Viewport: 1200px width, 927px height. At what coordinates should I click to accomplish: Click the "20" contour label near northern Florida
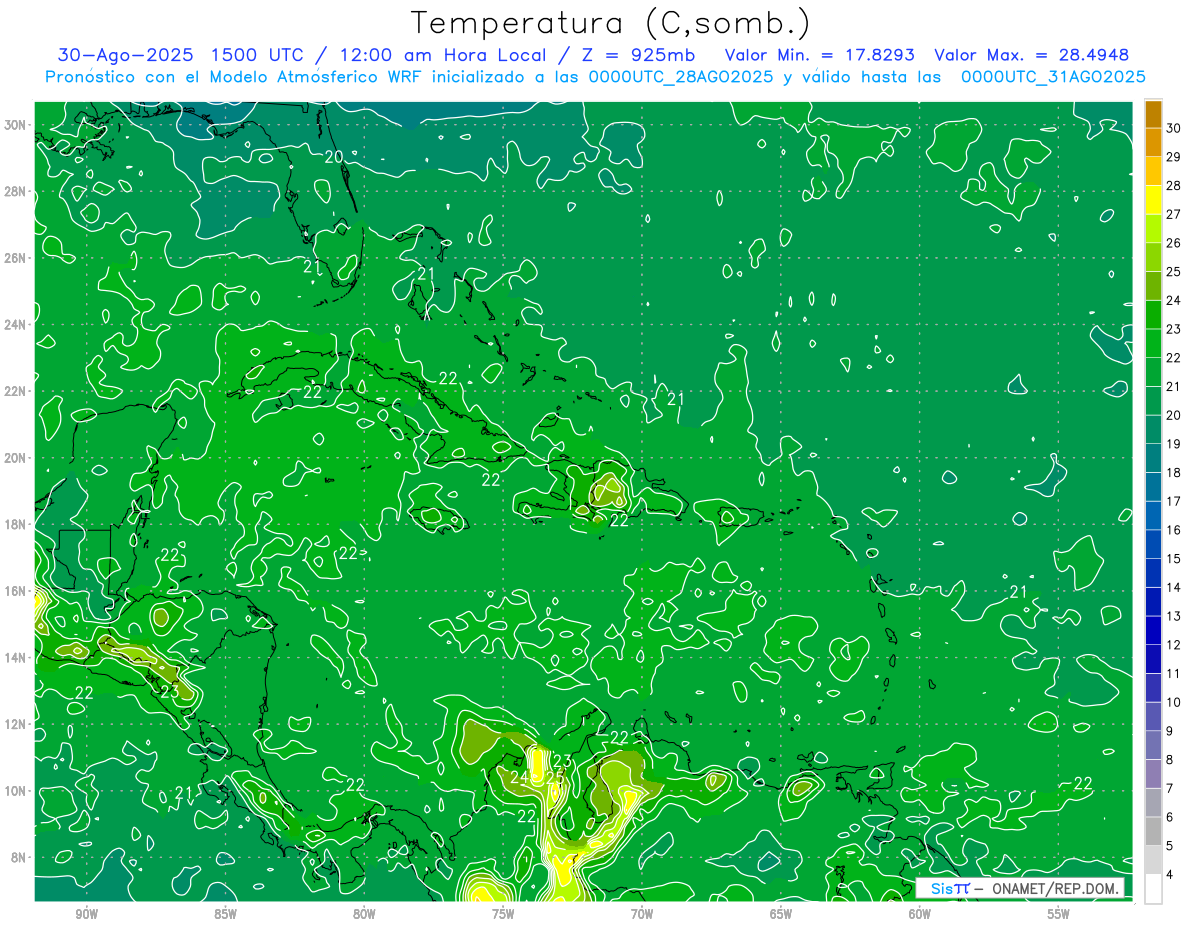pyautogui.click(x=334, y=157)
